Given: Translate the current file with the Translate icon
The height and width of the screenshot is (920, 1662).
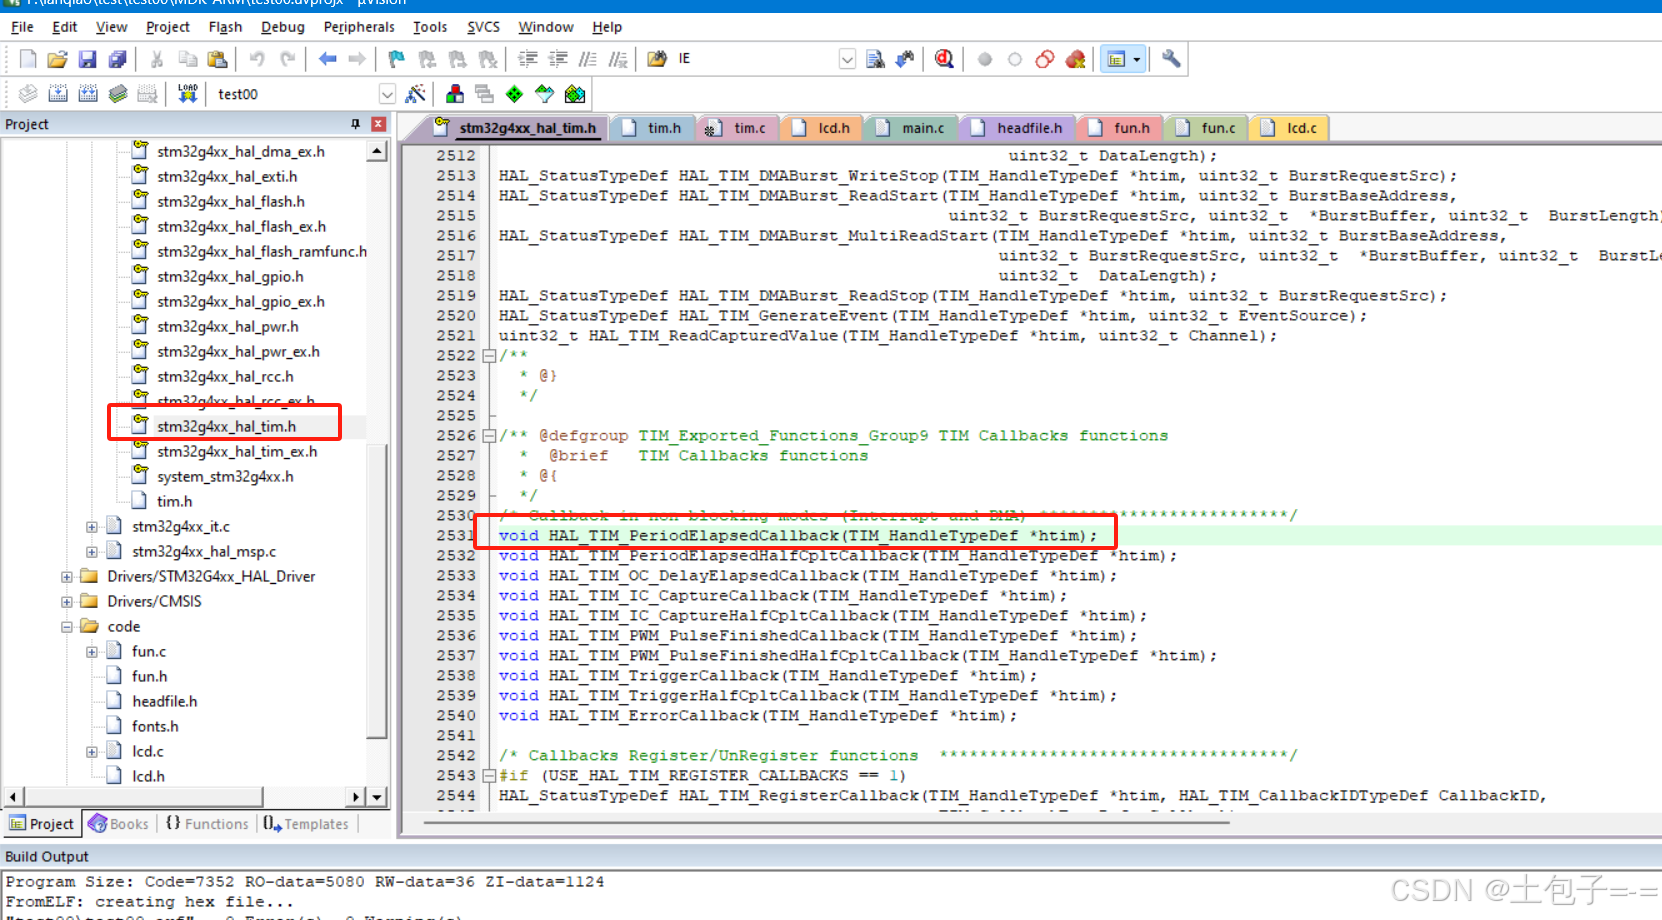Looking at the screenshot, I should pyautogui.click(x=28, y=94).
